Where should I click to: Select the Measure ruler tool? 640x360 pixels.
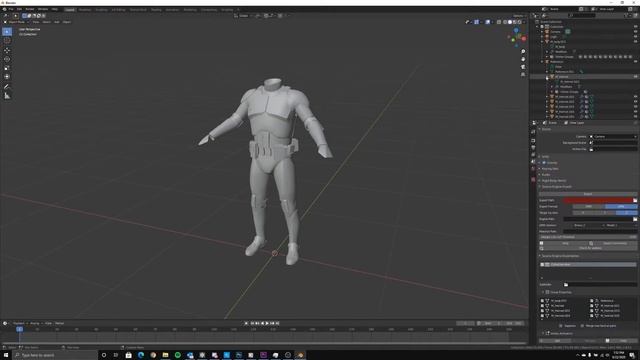point(7,96)
